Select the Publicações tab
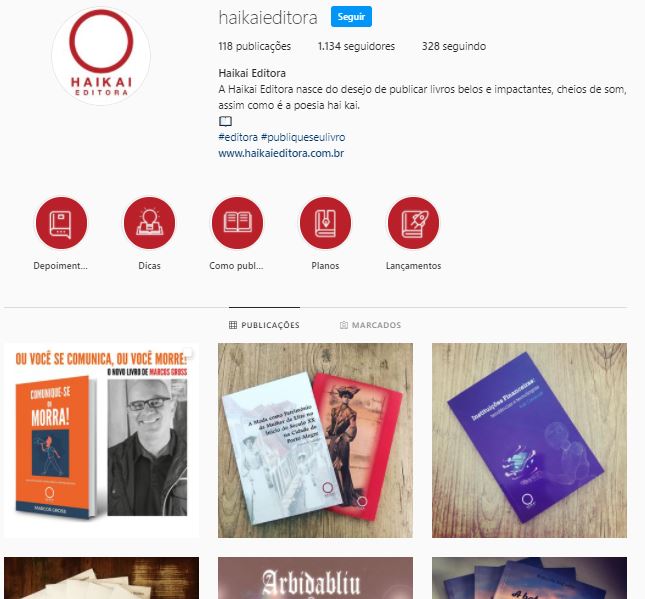Image resolution: width=645 pixels, height=599 pixels. click(264, 325)
